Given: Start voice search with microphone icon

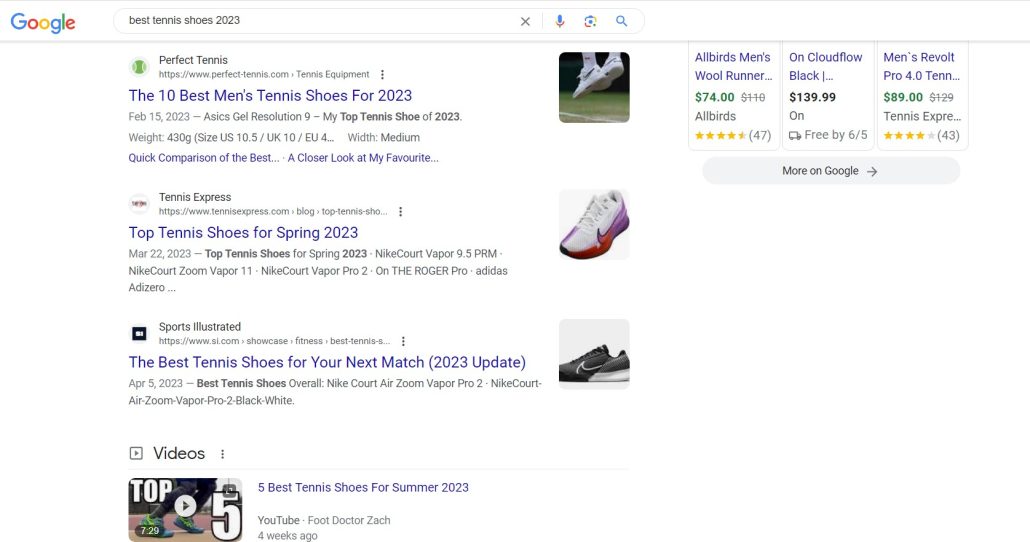Looking at the screenshot, I should point(559,21).
